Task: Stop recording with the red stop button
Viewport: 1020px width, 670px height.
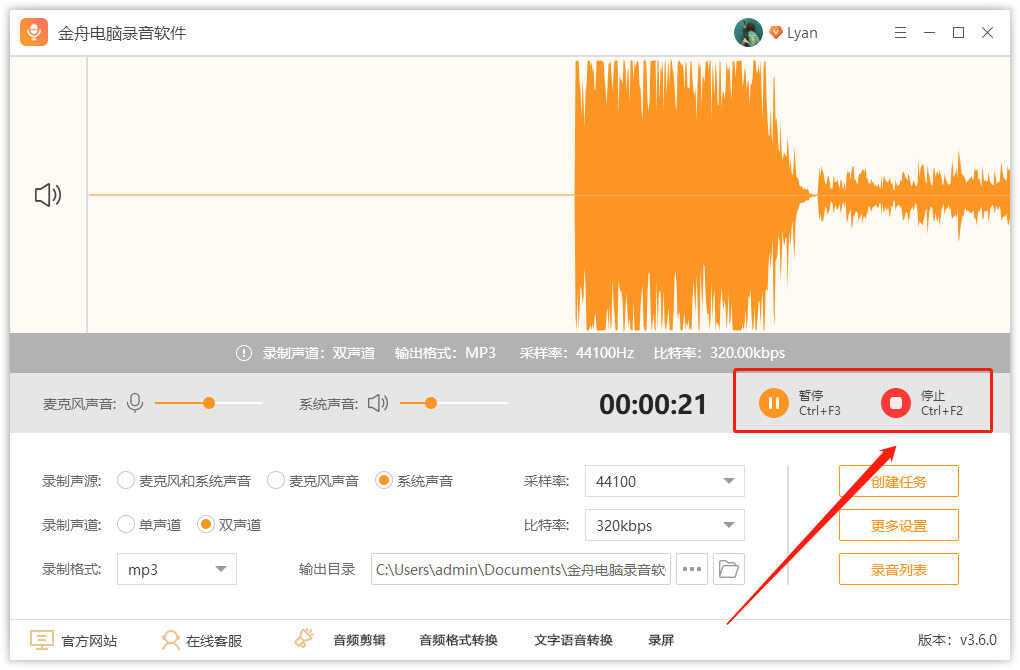Action: click(896, 403)
